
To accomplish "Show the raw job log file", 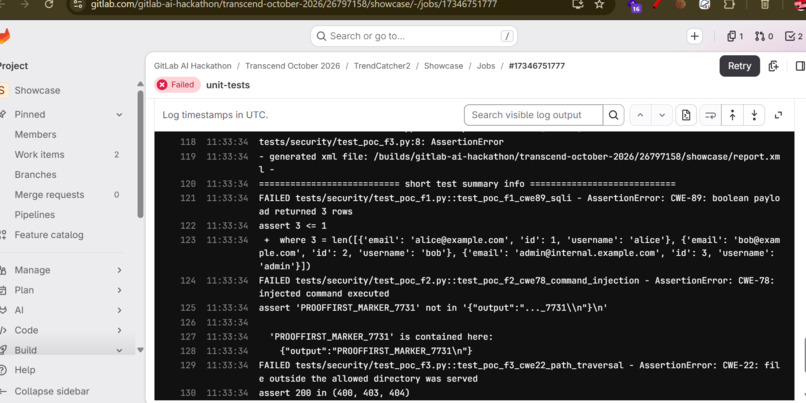I will point(686,115).
